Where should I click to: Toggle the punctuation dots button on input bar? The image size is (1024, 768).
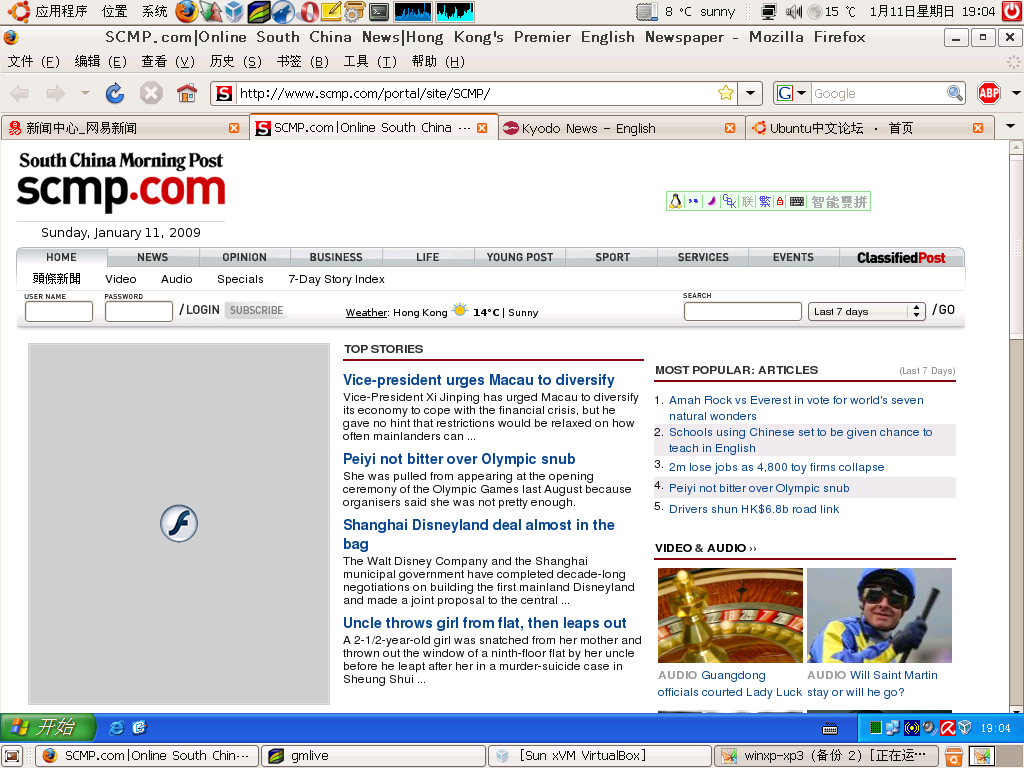(x=693, y=201)
